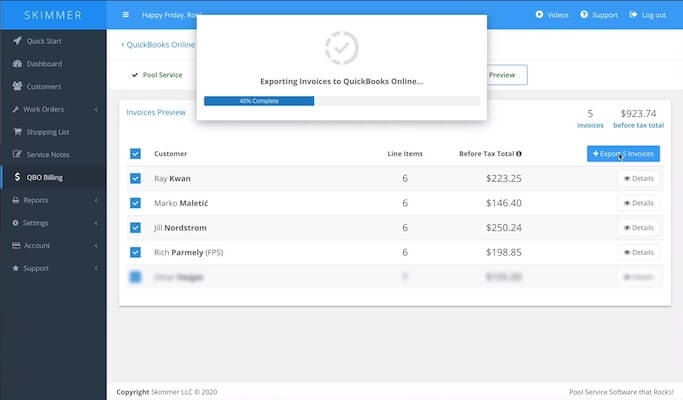Viewport: 683px width, 400px height.
Task: Open Dashboard in sidebar
Action: pyautogui.click(x=53, y=64)
